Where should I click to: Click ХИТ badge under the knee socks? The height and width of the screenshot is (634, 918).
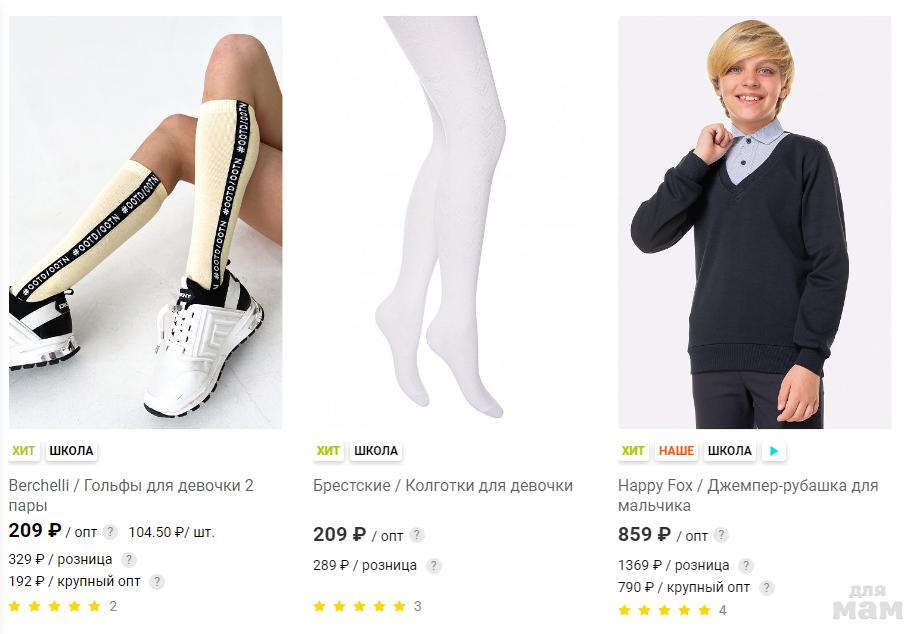(x=24, y=451)
